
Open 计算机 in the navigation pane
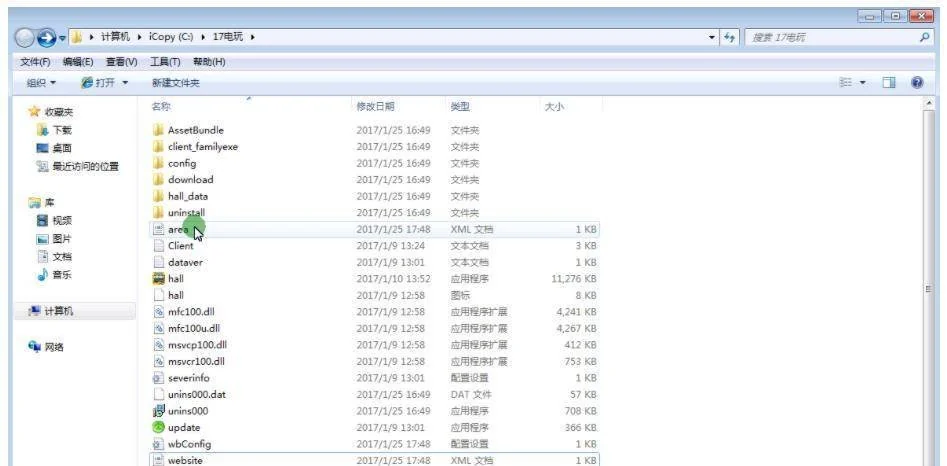pos(58,312)
